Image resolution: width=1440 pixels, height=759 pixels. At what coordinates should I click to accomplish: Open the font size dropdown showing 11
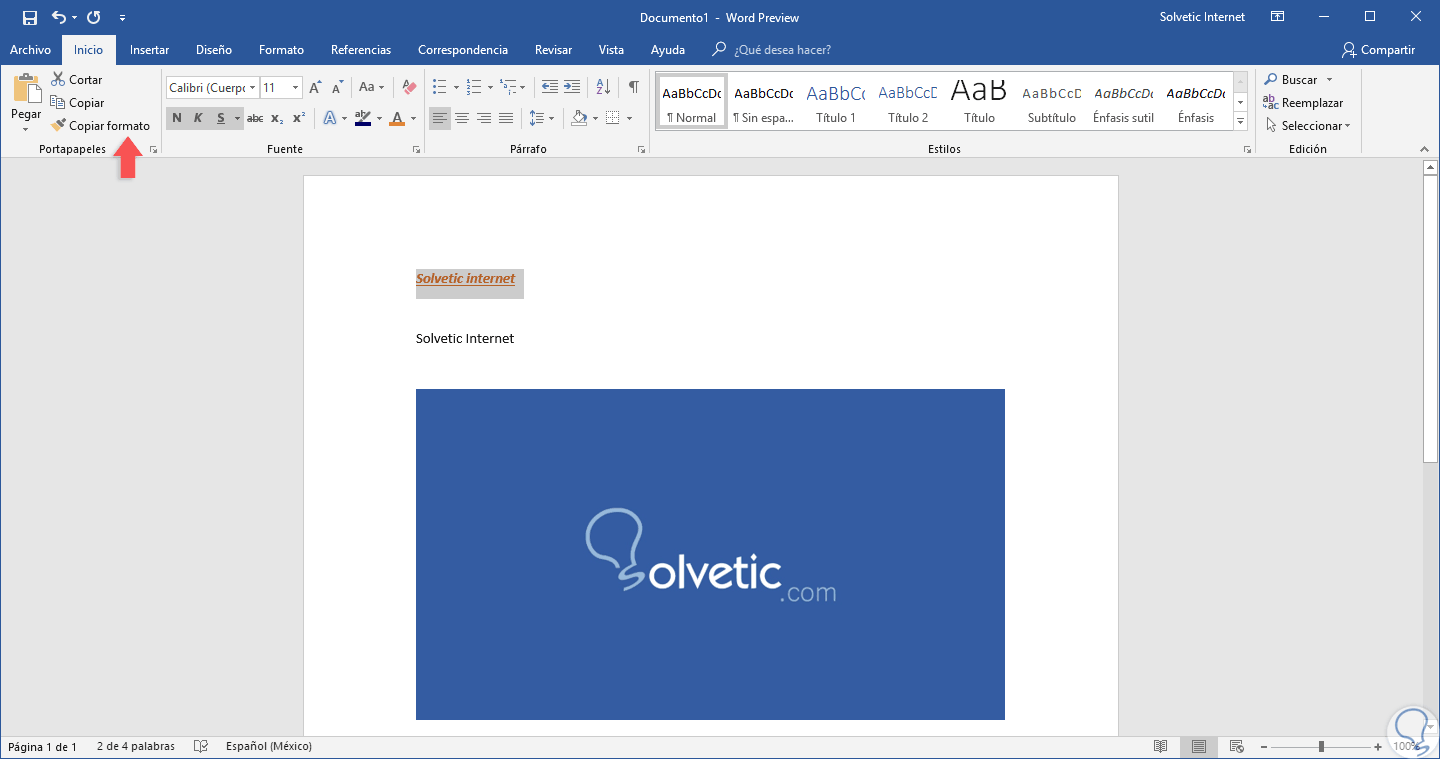point(295,88)
